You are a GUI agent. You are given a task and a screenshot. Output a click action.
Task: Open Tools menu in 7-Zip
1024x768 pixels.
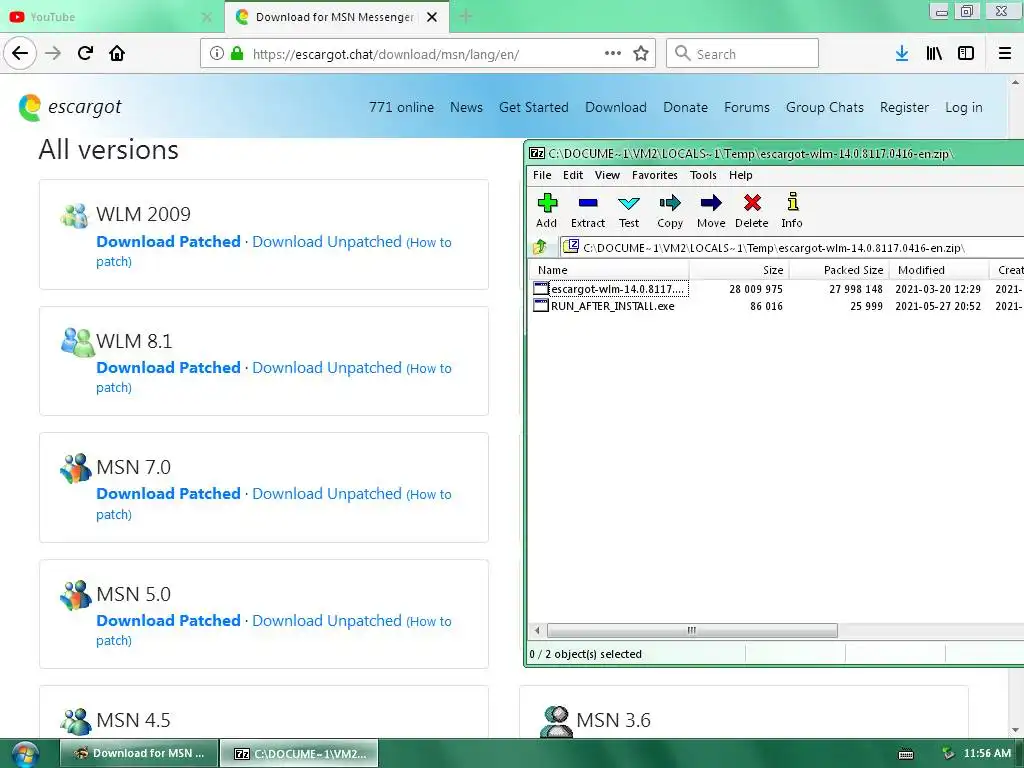[x=703, y=175]
